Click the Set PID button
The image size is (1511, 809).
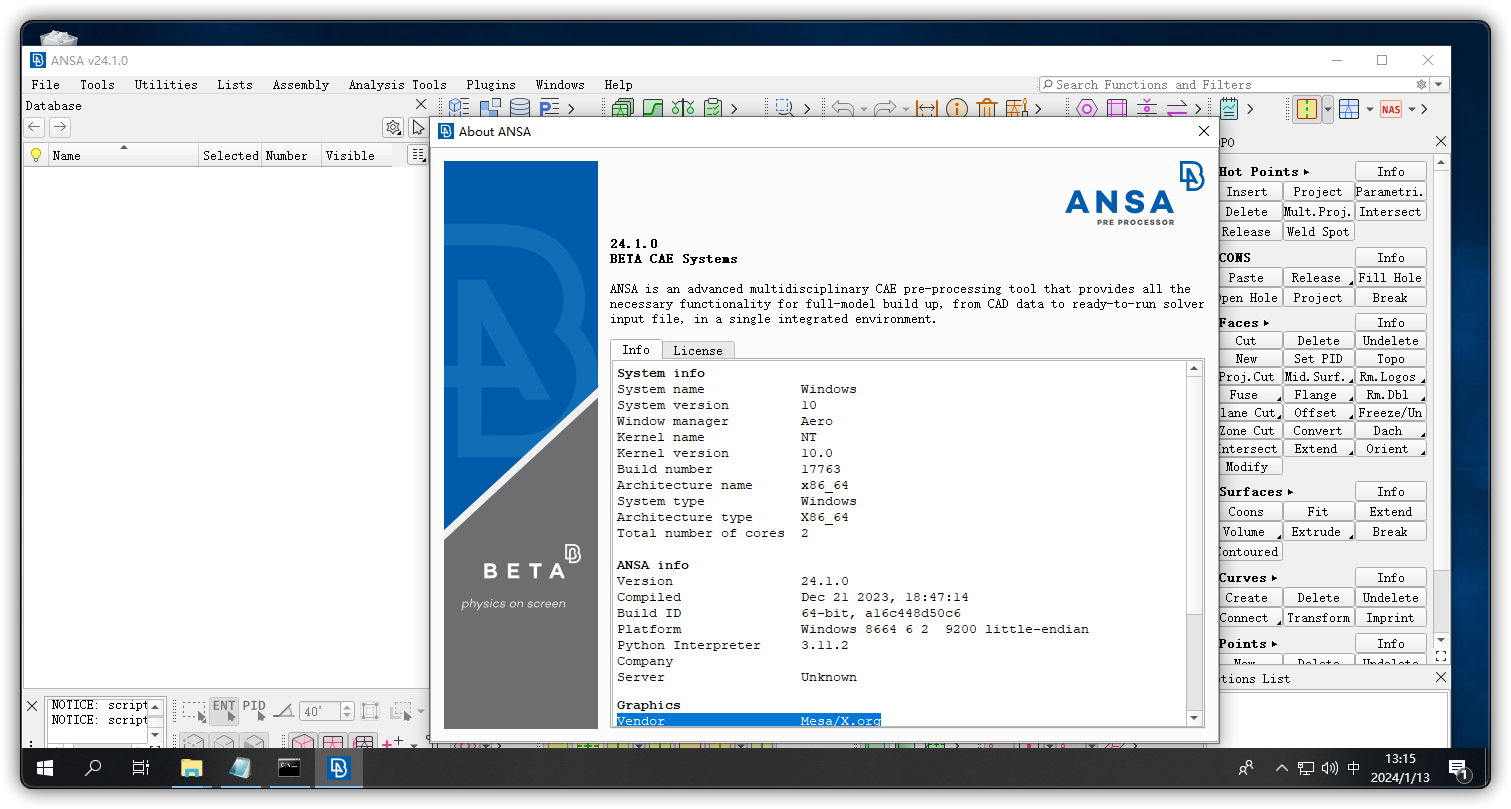[1318, 359]
